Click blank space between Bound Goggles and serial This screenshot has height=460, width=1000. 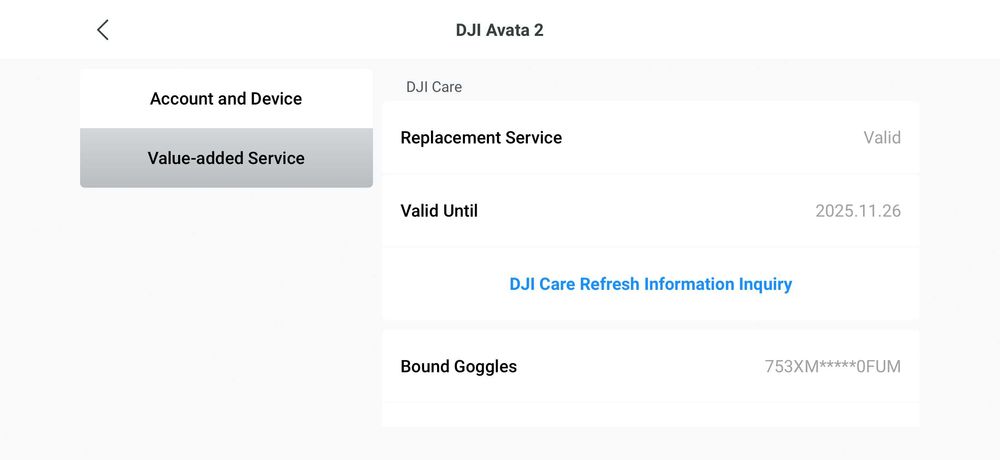[x=640, y=366]
